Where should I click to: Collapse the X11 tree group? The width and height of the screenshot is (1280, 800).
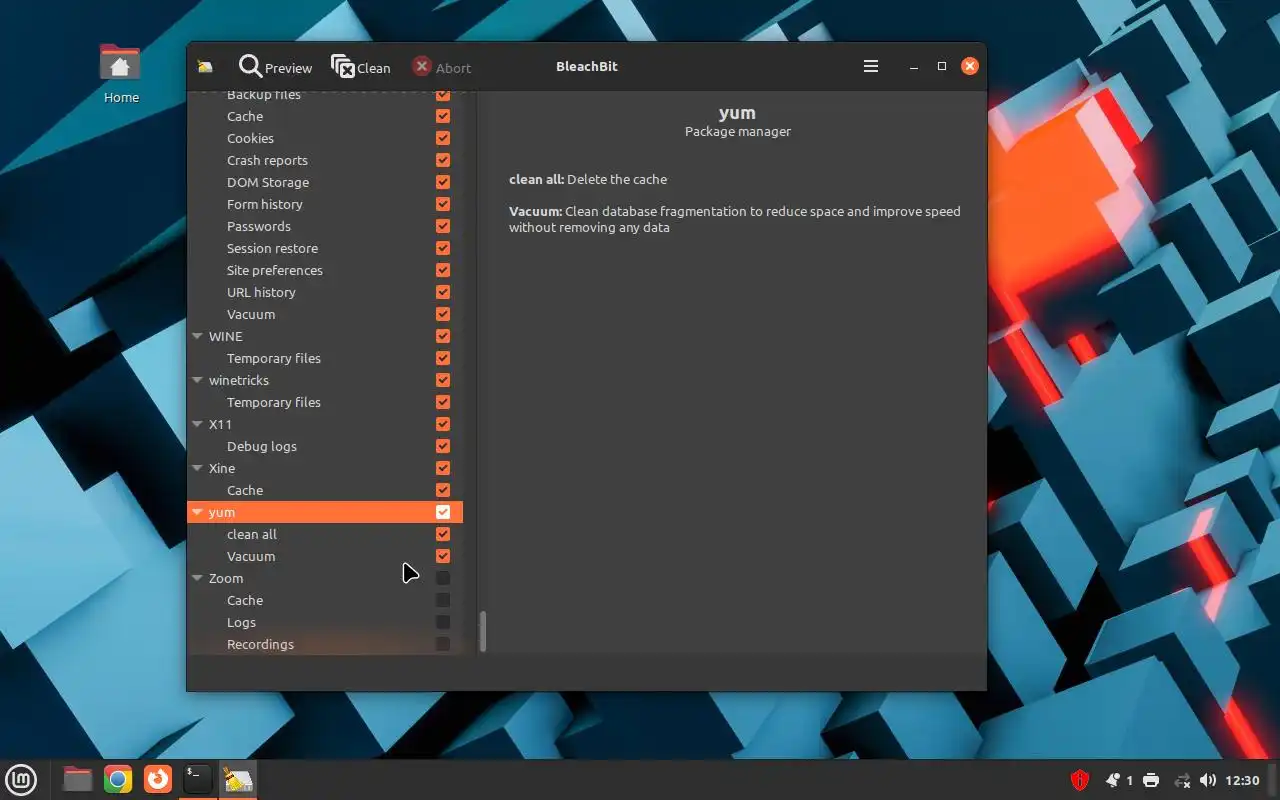click(197, 424)
